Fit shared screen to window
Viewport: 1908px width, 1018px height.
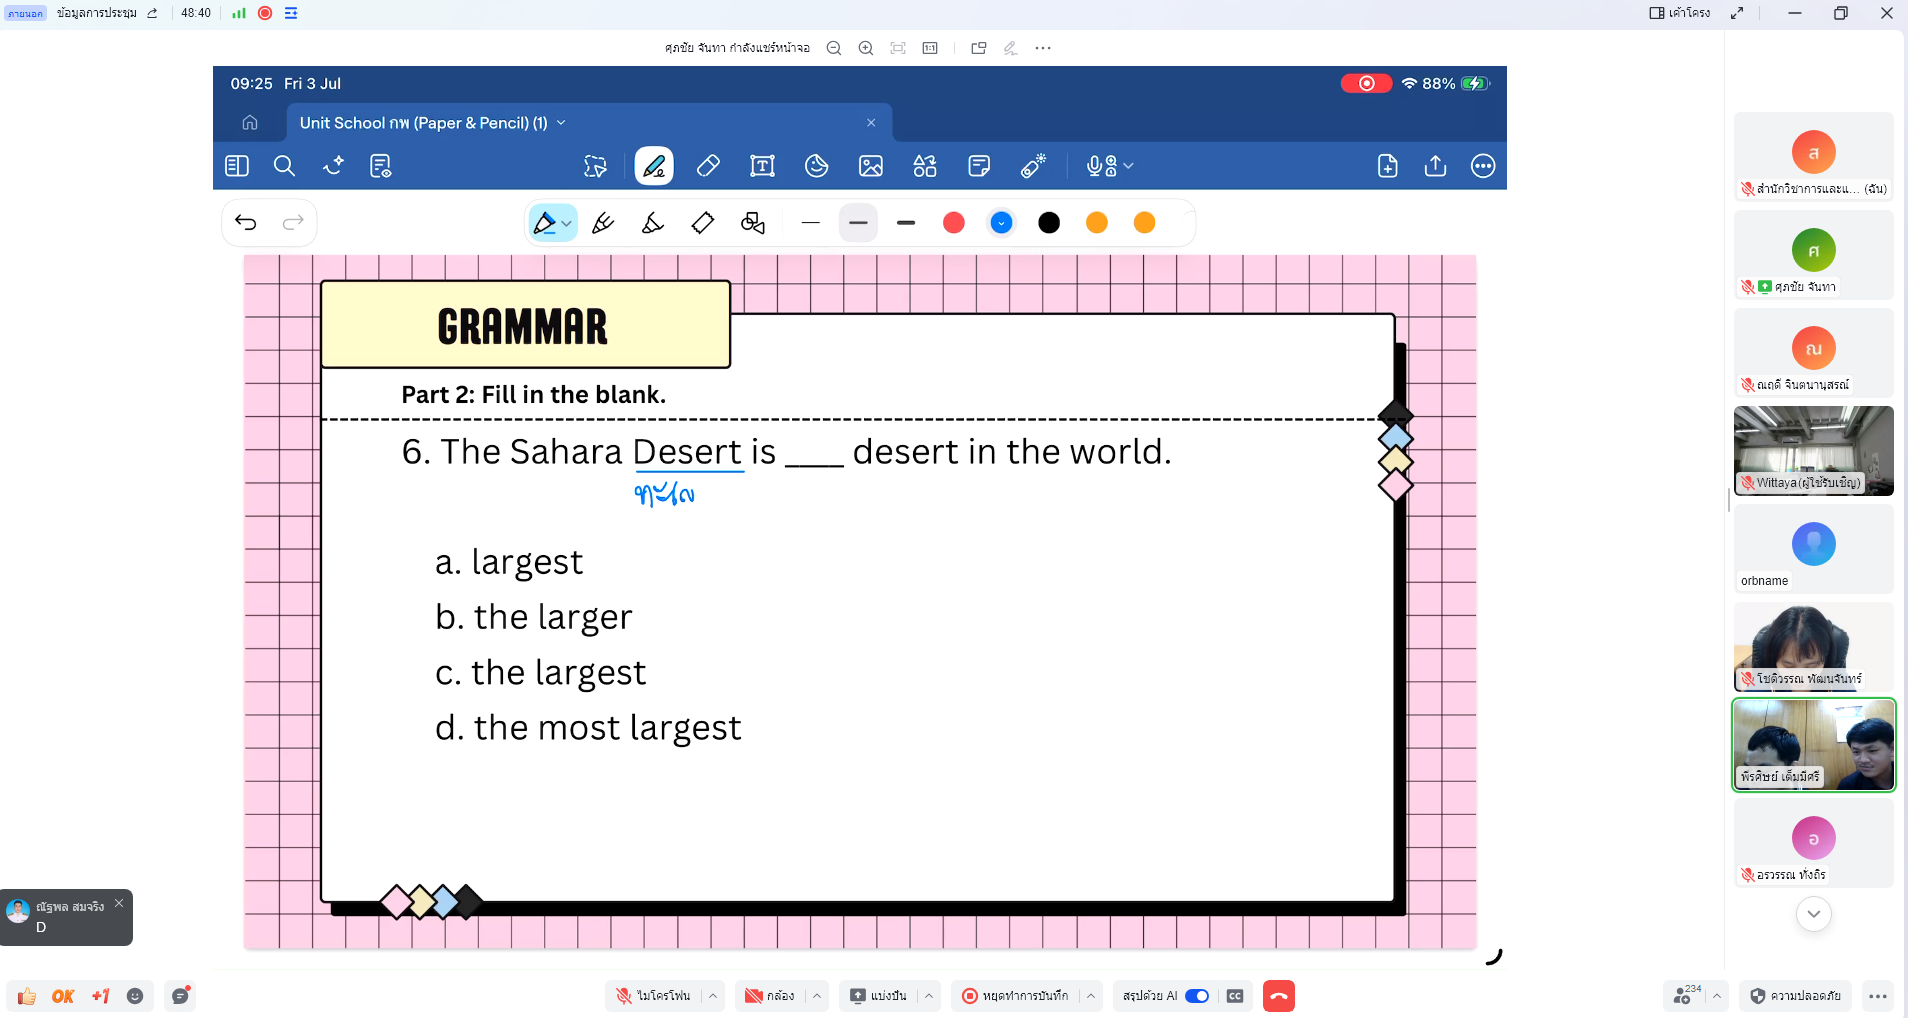coord(898,48)
